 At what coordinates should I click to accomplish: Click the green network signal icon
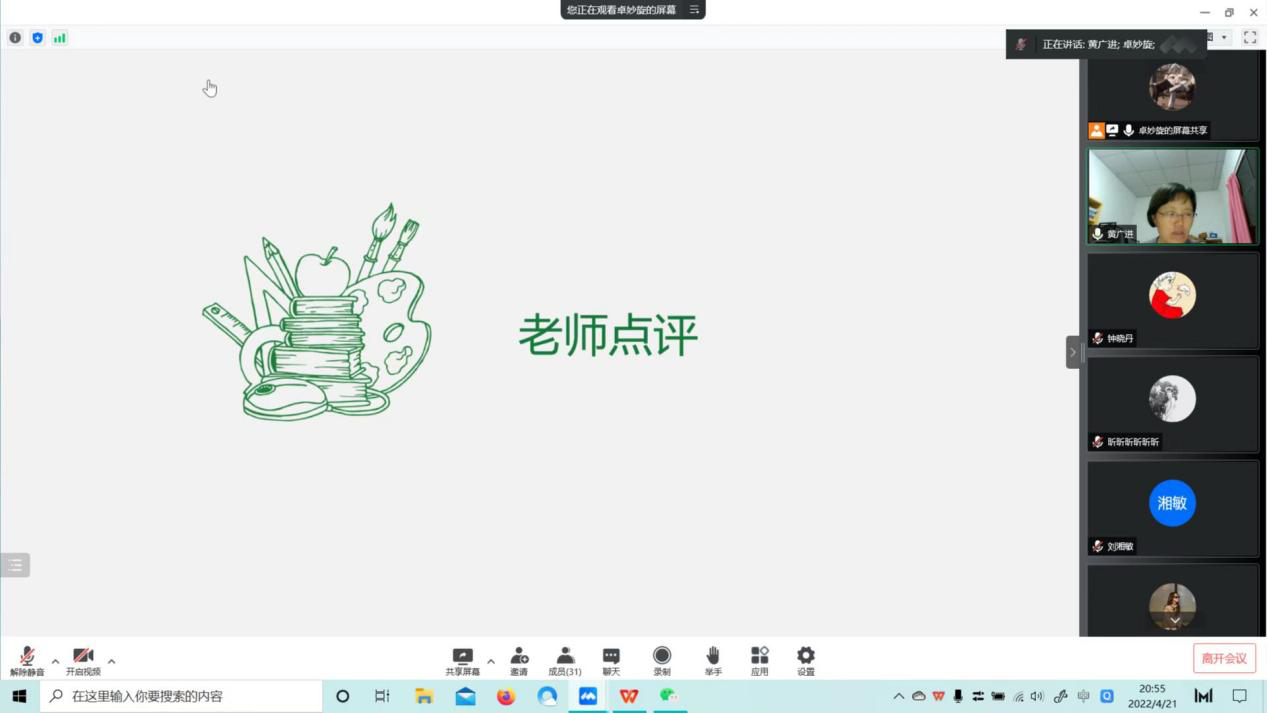60,38
